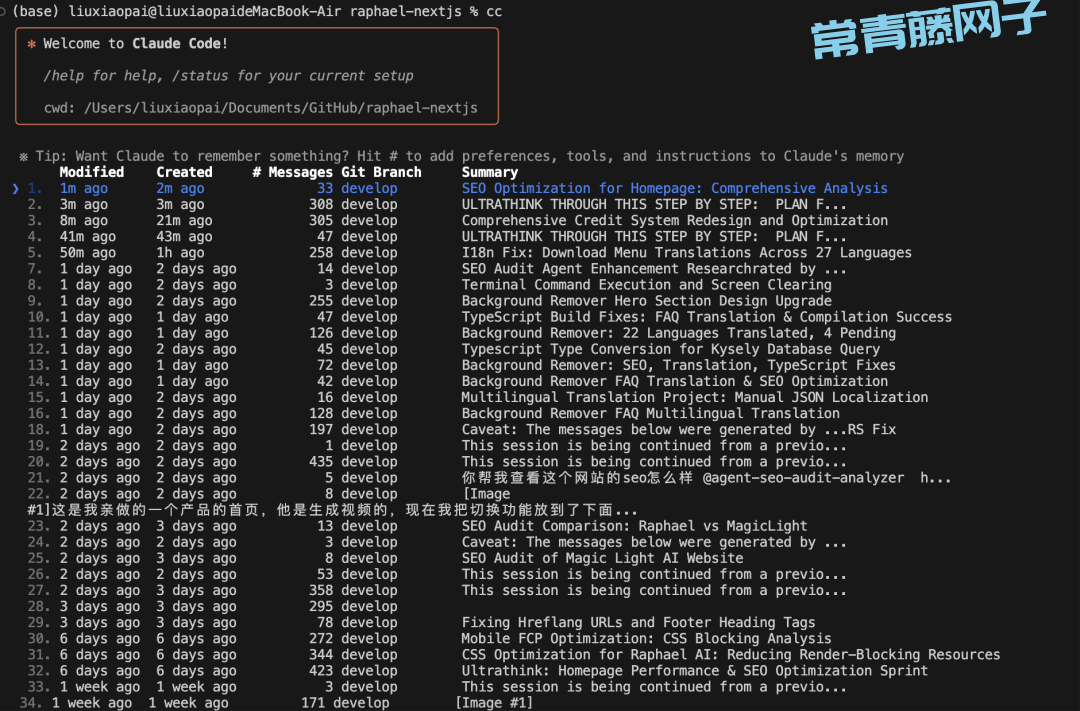Pick "Terminal Command Execution and Screen Clearing"
The height and width of the screenshot is (711, 1080).
pos(429,285)
